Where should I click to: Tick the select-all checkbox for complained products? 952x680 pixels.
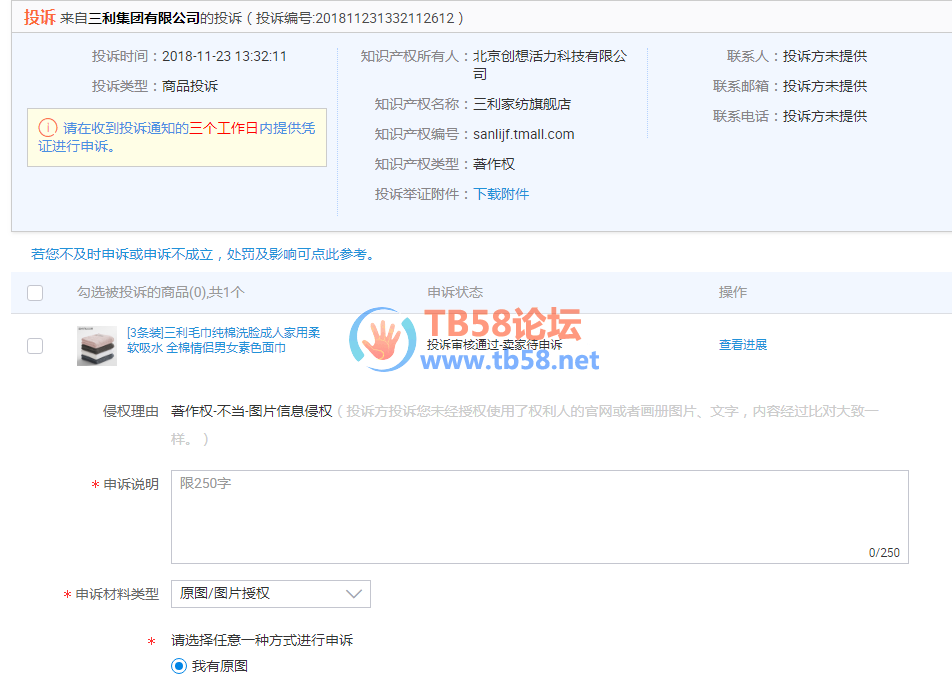(x=35, y=293)
